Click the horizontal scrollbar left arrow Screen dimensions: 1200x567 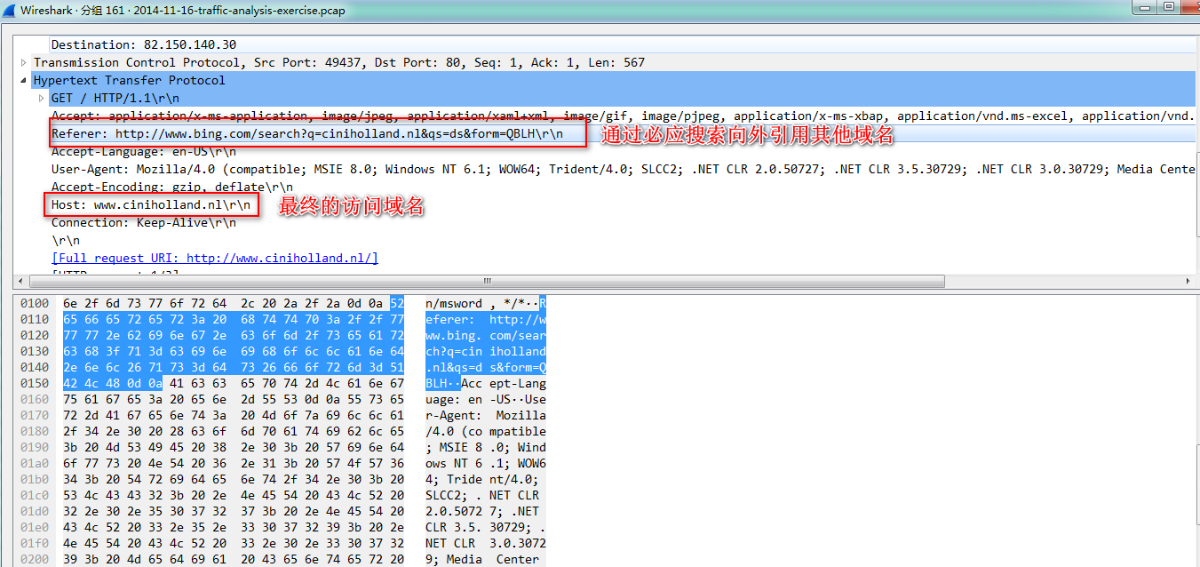coord(20,281)
